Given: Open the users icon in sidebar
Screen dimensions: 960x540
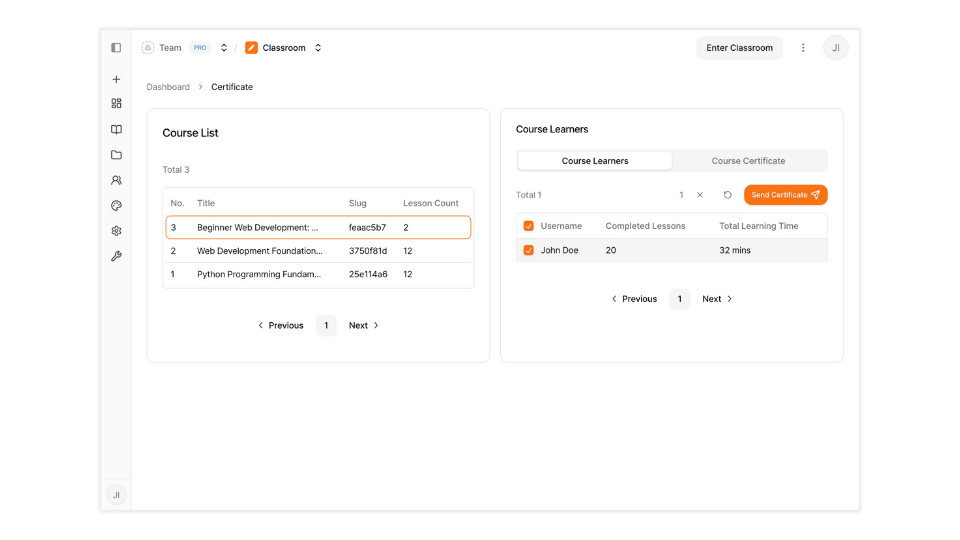Looking at the screenshot, I should click(116, 180).
